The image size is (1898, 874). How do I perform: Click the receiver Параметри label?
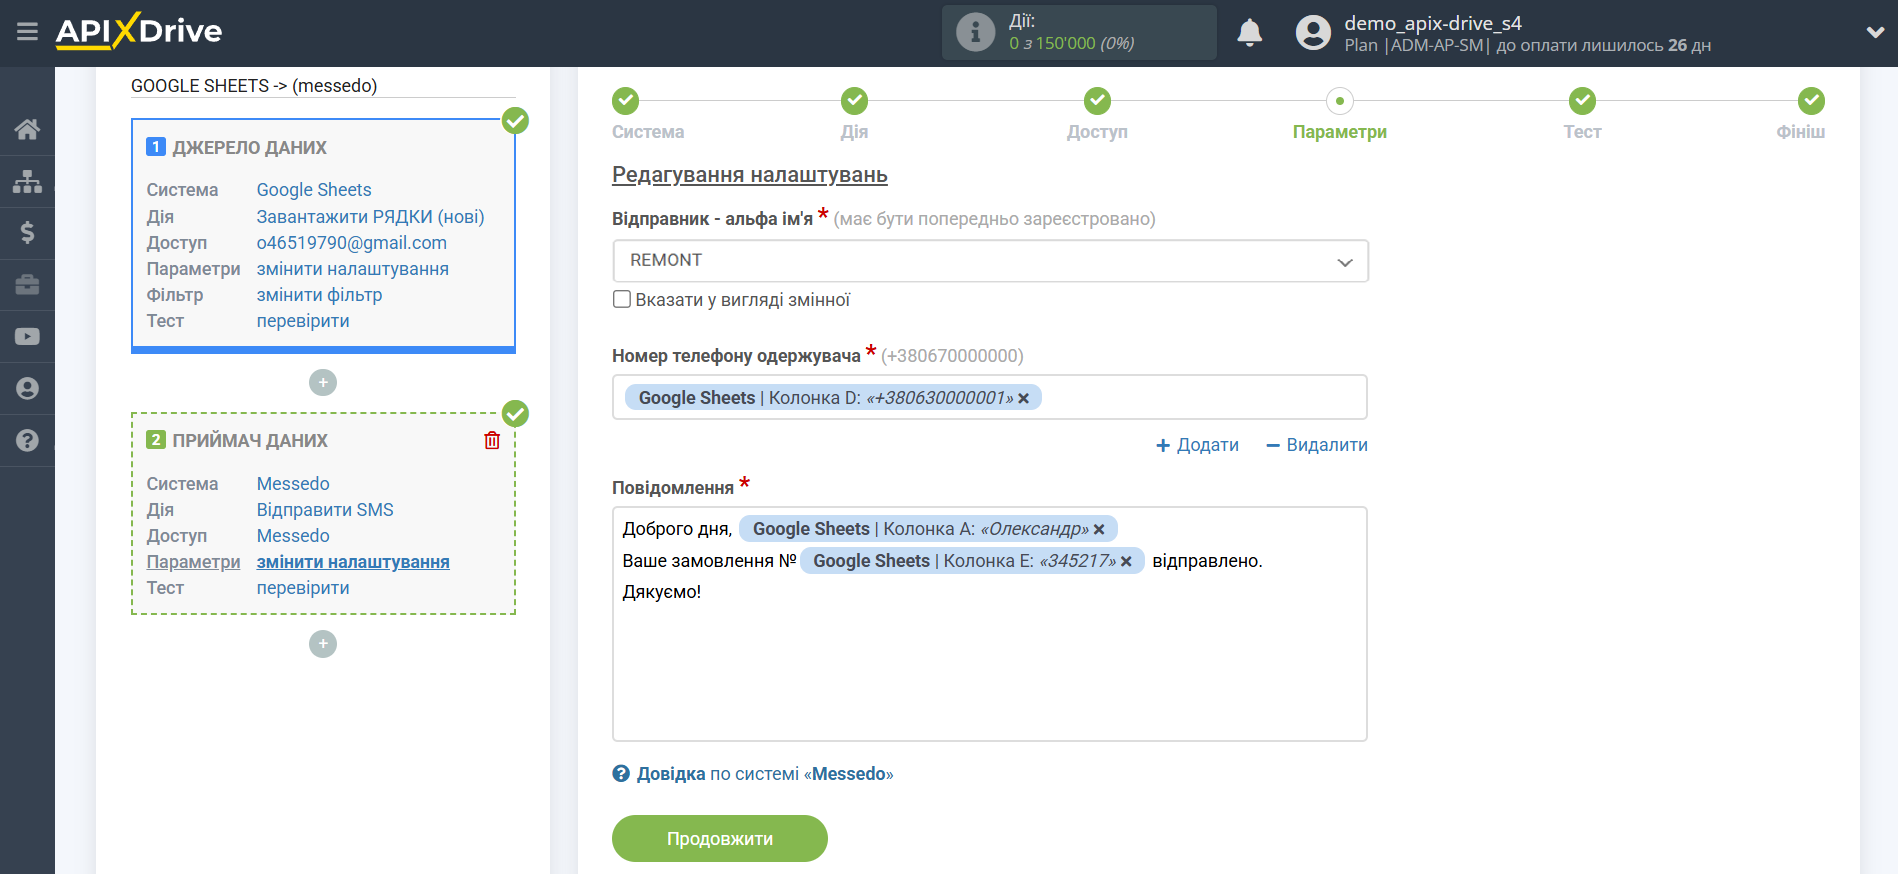click(x=194, y=562)
